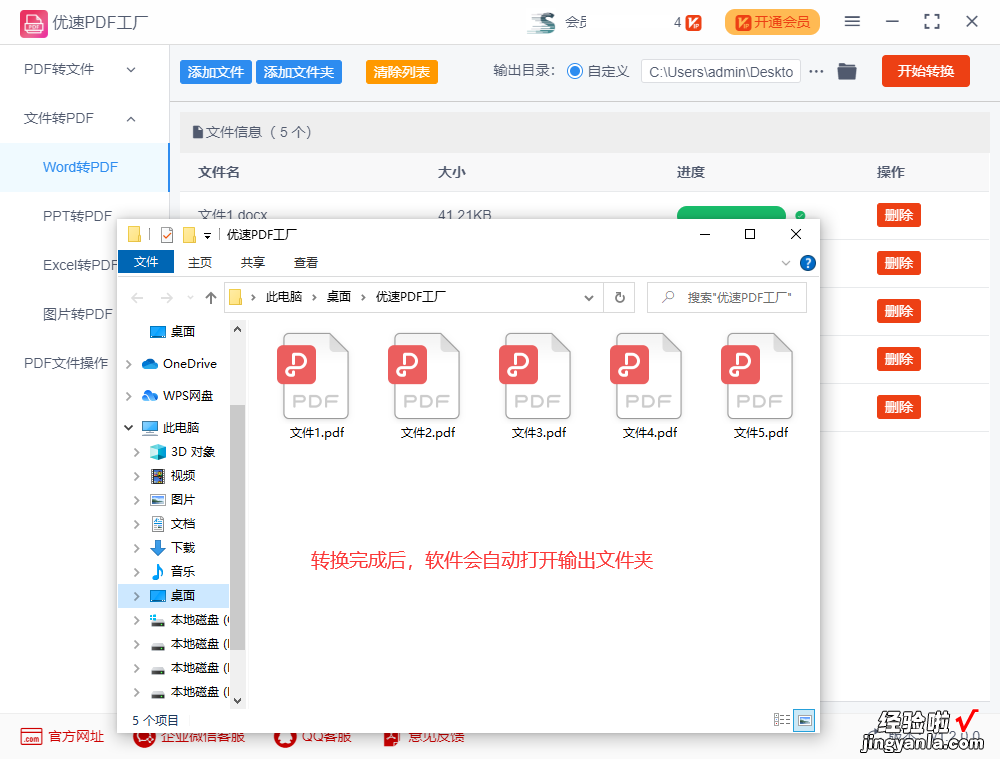Image resolution: width=1000 pixels, height=760 pixels.
Task: Click the 开始转换 button
Action: pyautogui.click(x=925, y=71)
